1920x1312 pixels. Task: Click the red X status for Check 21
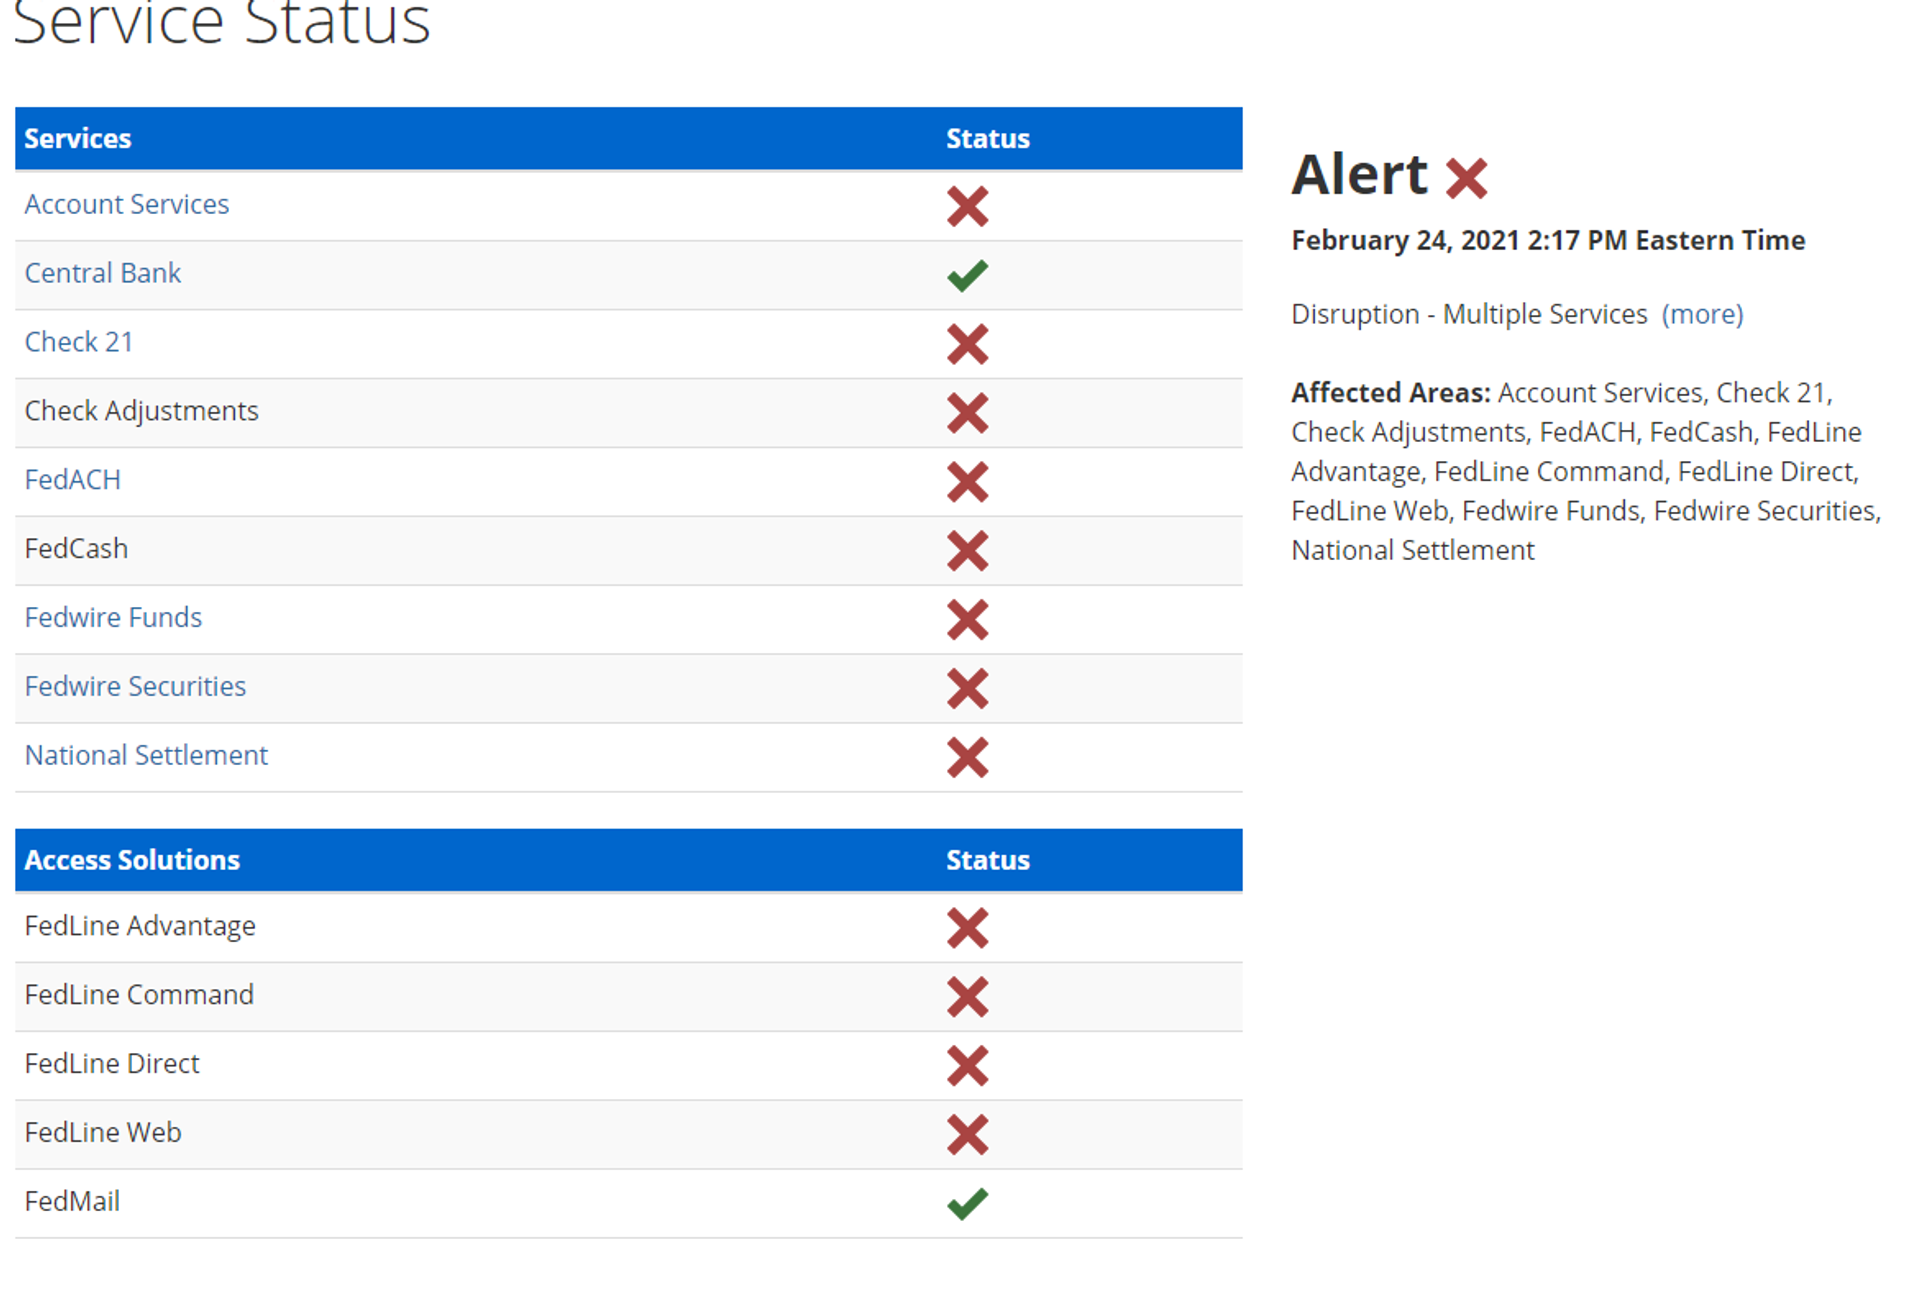coord(967,344)
